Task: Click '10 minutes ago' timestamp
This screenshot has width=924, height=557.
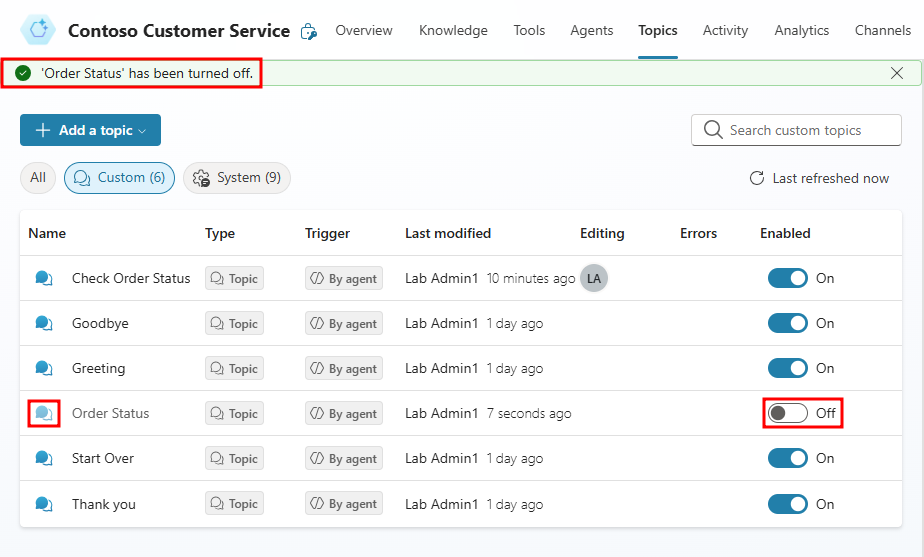Action: tap(530, 278)
